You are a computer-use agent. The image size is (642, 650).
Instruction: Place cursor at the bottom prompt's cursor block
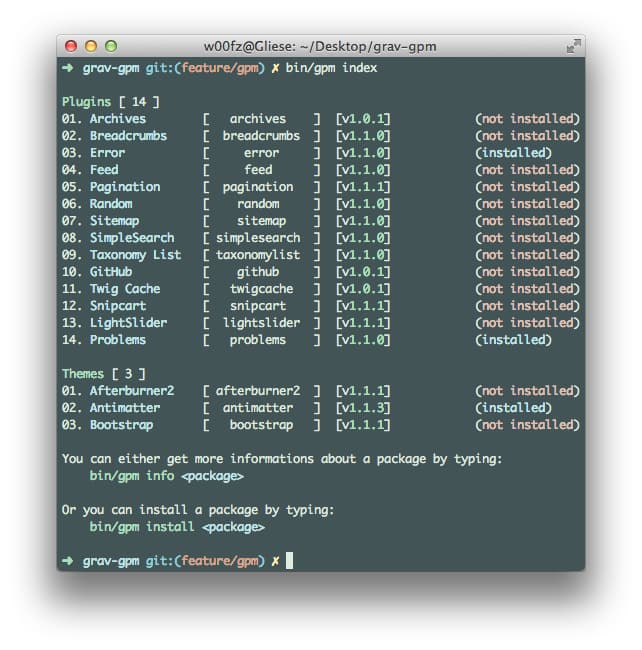tap(290, 561)
